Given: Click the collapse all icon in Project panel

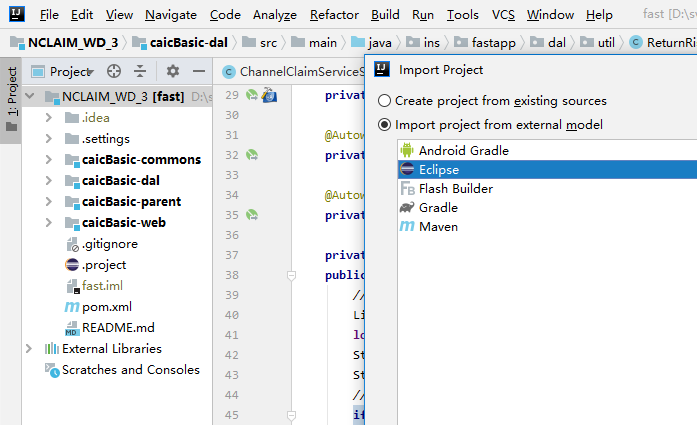Looking at the screenshot, I should click(x=140, y=71).
